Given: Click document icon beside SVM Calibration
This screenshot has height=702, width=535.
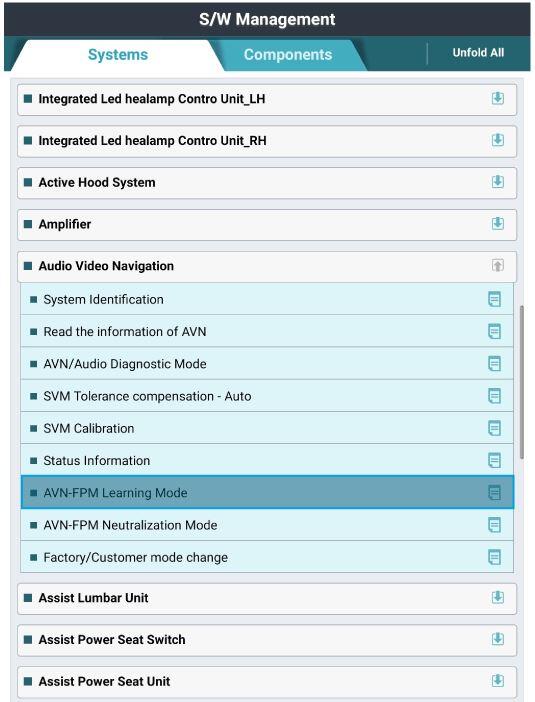Looking at the screenshot, I should 494,428.
